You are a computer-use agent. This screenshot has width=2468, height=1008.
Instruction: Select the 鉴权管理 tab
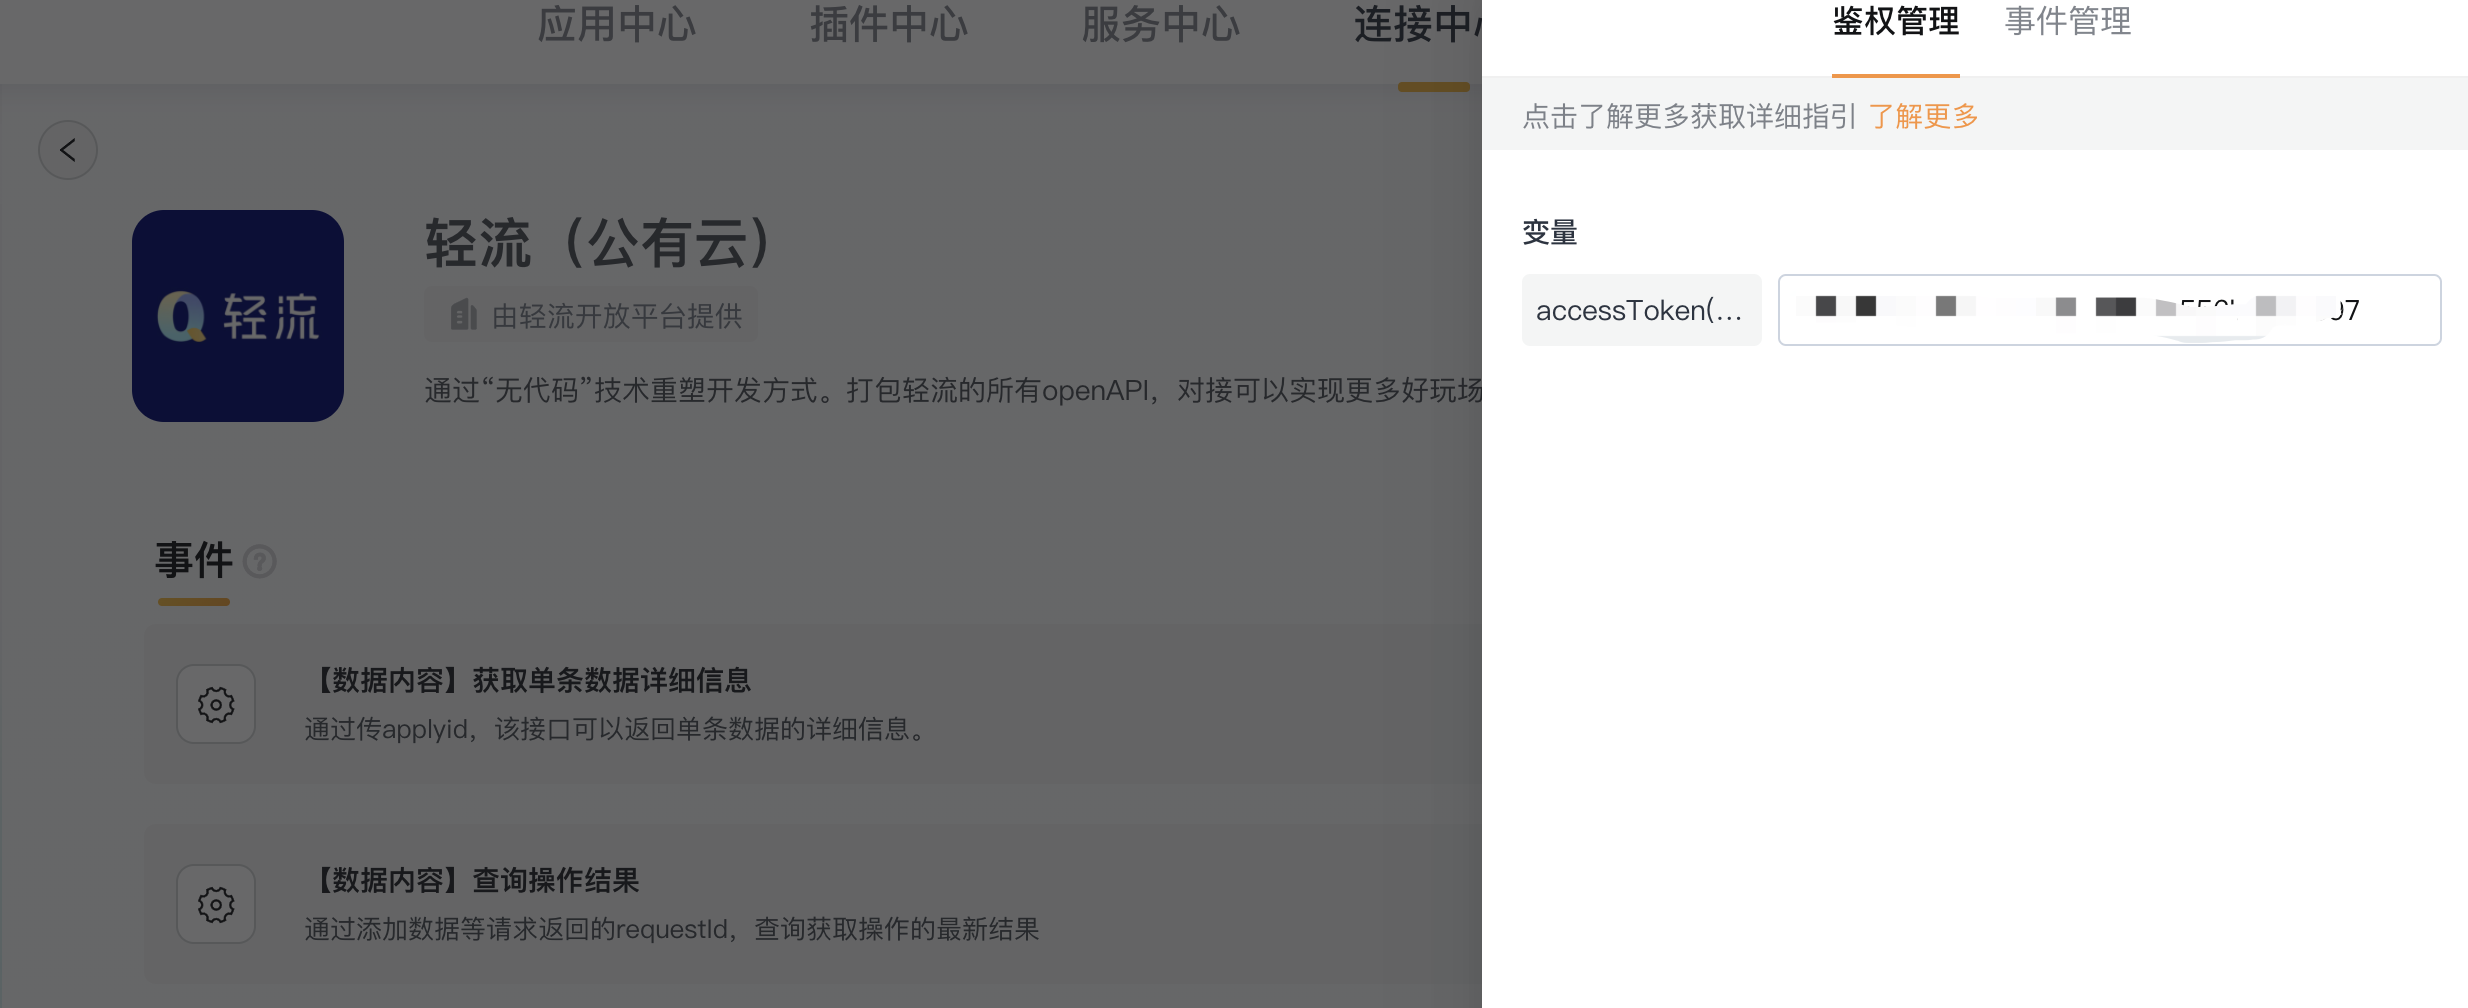tap(1896, 22)
